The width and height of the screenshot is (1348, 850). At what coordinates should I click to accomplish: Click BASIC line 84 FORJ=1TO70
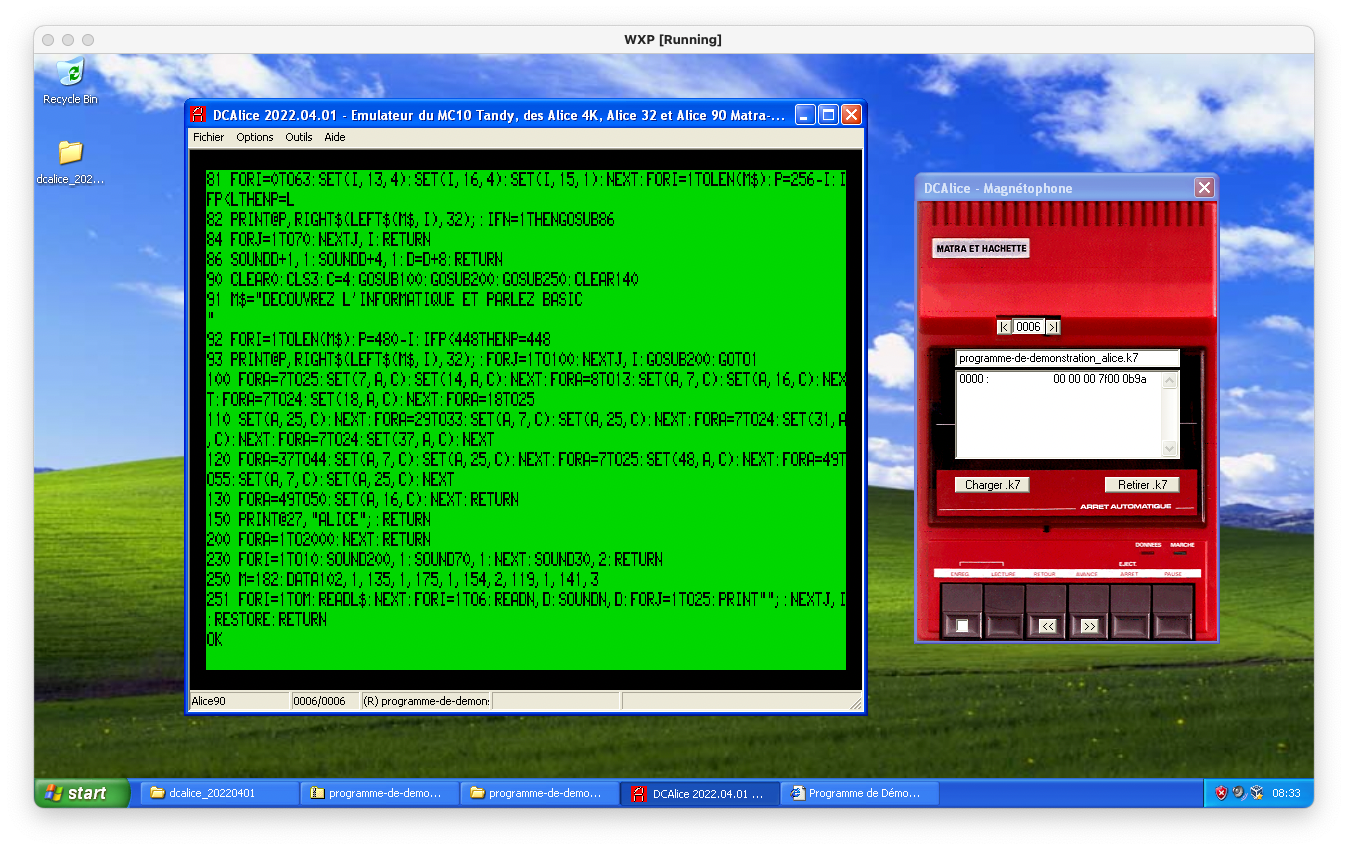coord(318,240)
